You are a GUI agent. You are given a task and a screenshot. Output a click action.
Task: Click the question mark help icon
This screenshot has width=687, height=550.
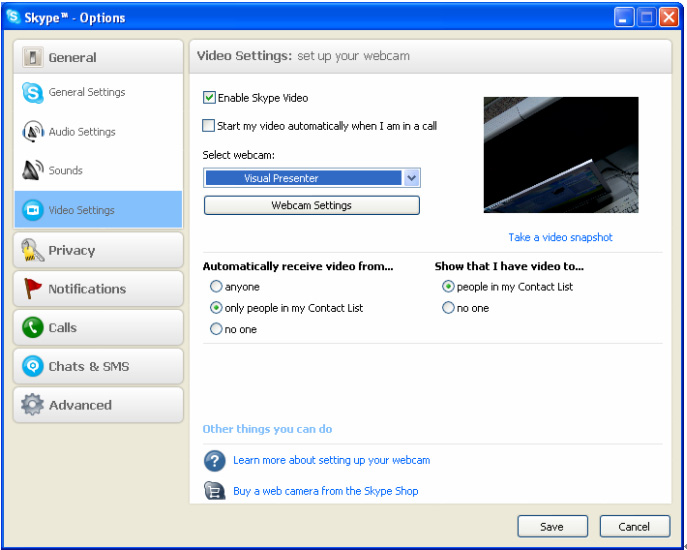pyautogui.click(x=215, y=461)
